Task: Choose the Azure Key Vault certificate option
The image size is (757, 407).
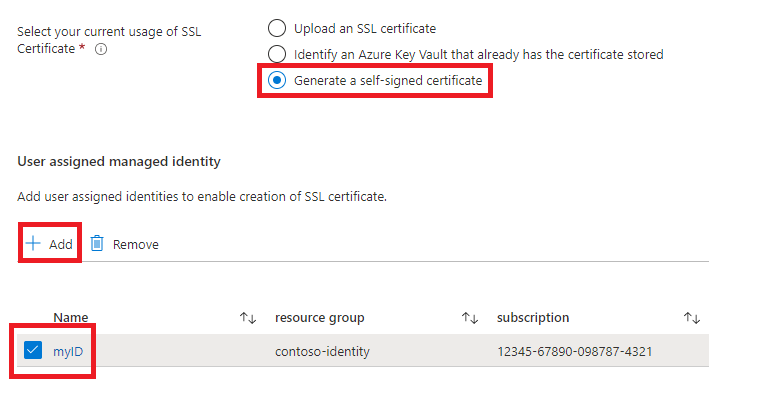Action: tap(277, 54)
